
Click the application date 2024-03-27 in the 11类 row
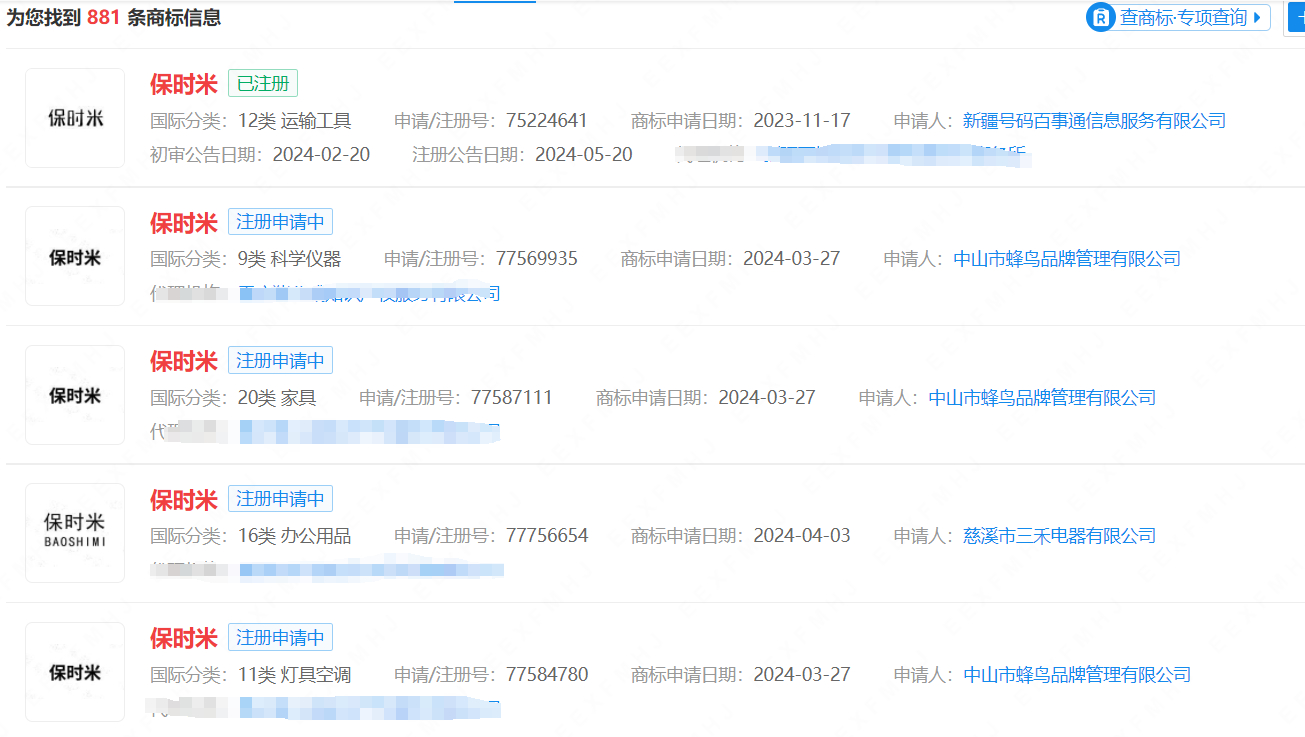802,675
